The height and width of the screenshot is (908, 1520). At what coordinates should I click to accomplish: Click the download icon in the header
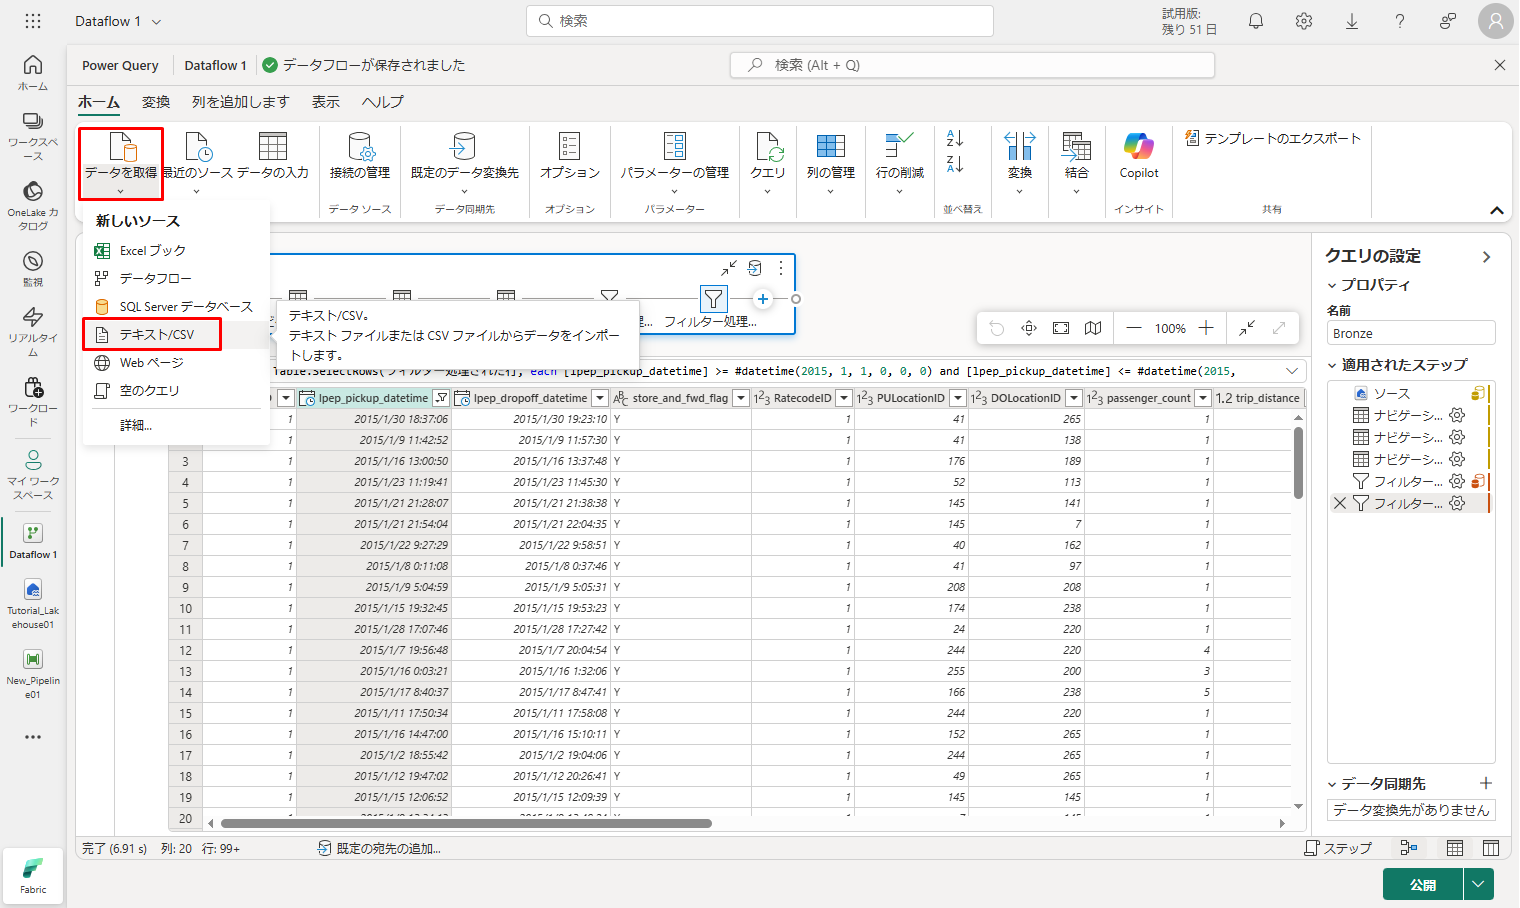(x=1352, y=21)
